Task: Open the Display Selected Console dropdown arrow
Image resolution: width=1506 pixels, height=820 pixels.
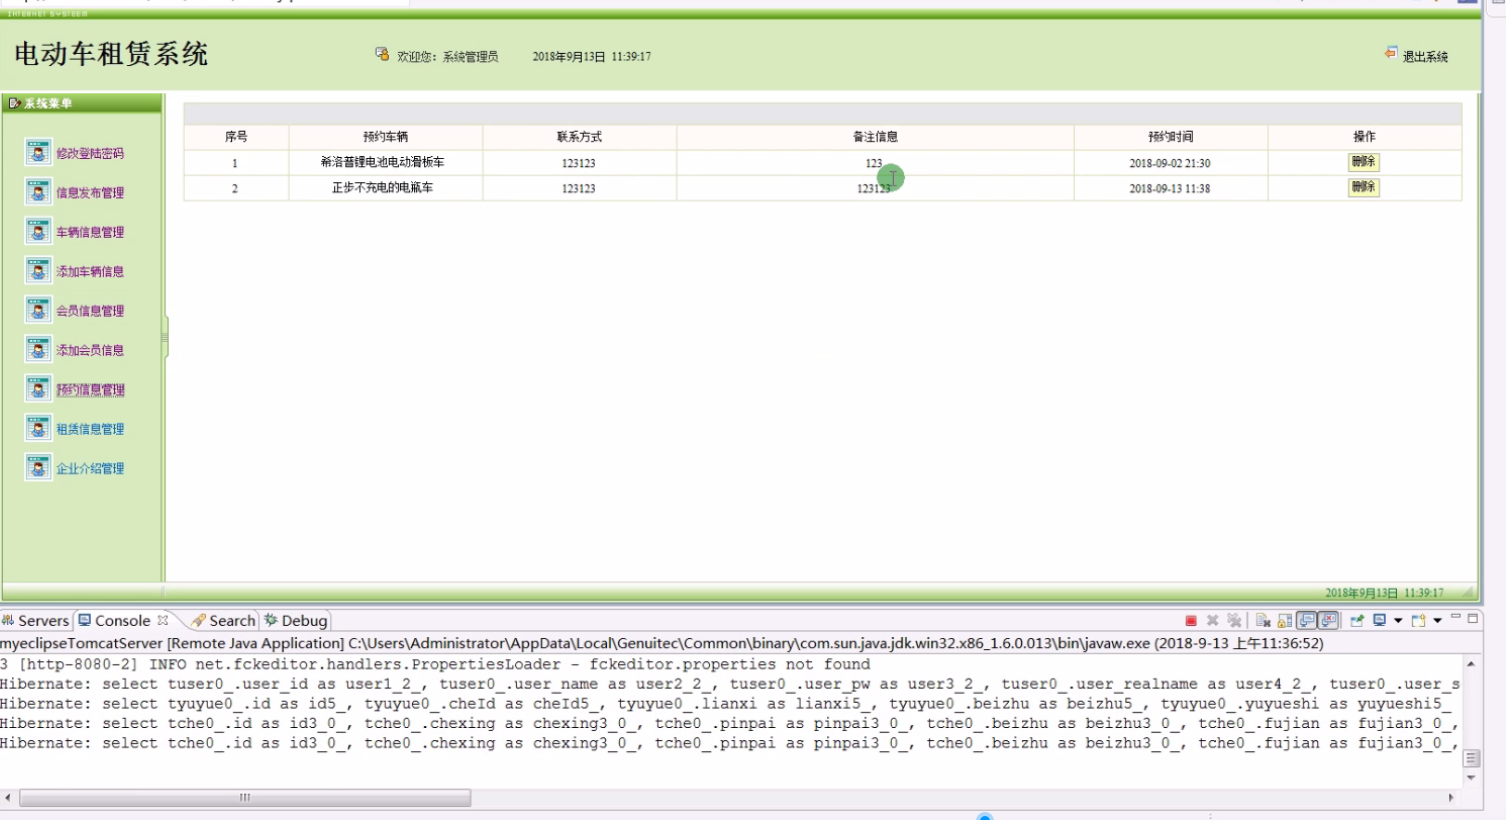Action: click(x=1398, y=621)
